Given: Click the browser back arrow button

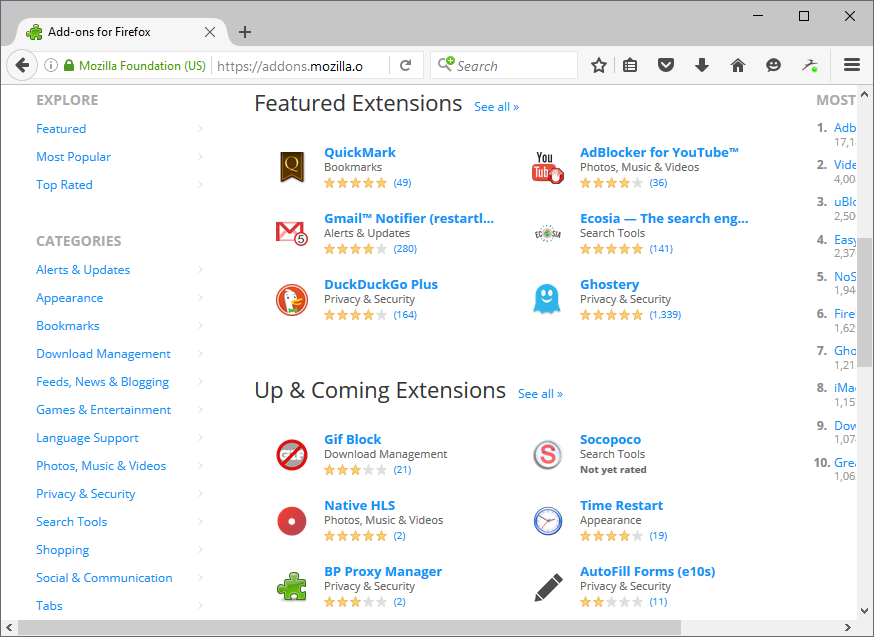Looking at the screenshot, I should pos(22,66).
